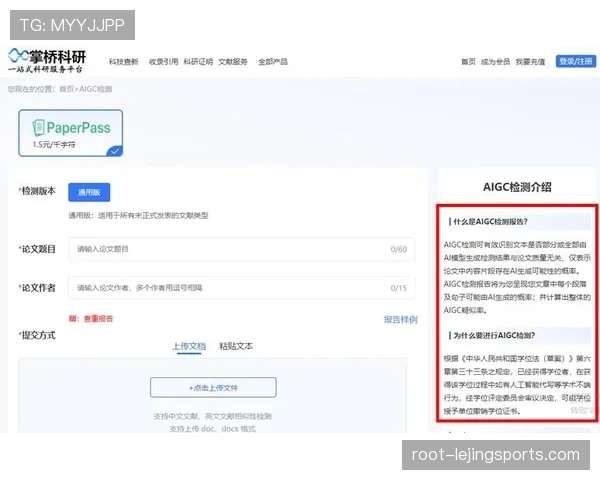Click 首页 in the breadcrumb
The width and height of the screenshot is (600, 480).
[x=67, y=89]
